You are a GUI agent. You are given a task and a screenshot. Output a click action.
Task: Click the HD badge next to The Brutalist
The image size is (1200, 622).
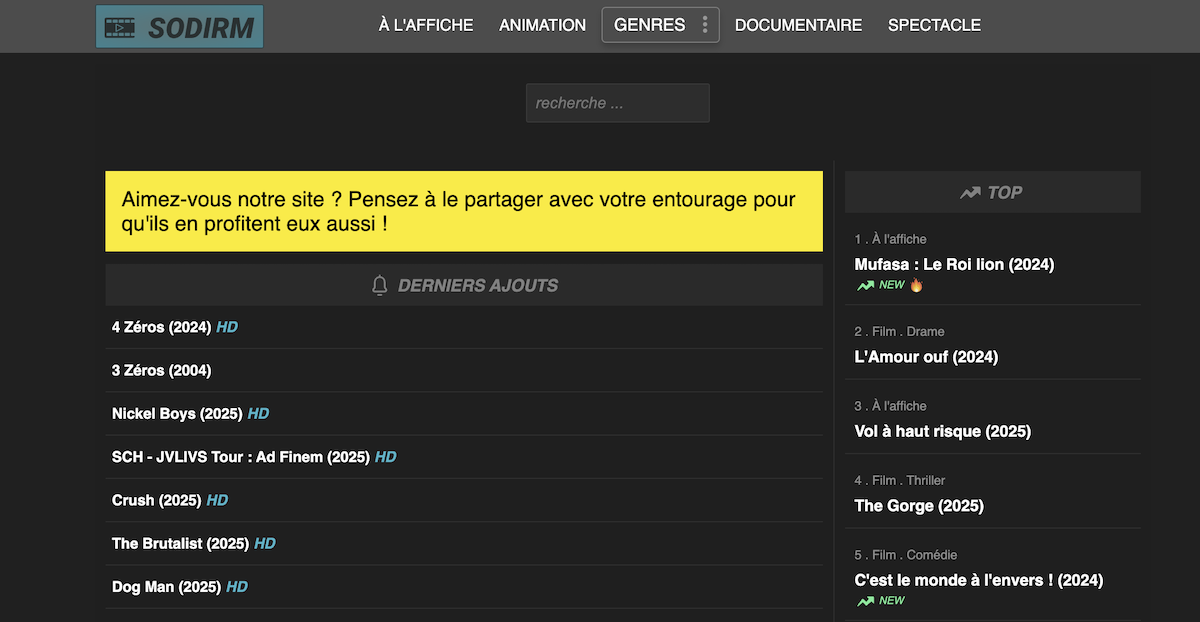point(265,544)
